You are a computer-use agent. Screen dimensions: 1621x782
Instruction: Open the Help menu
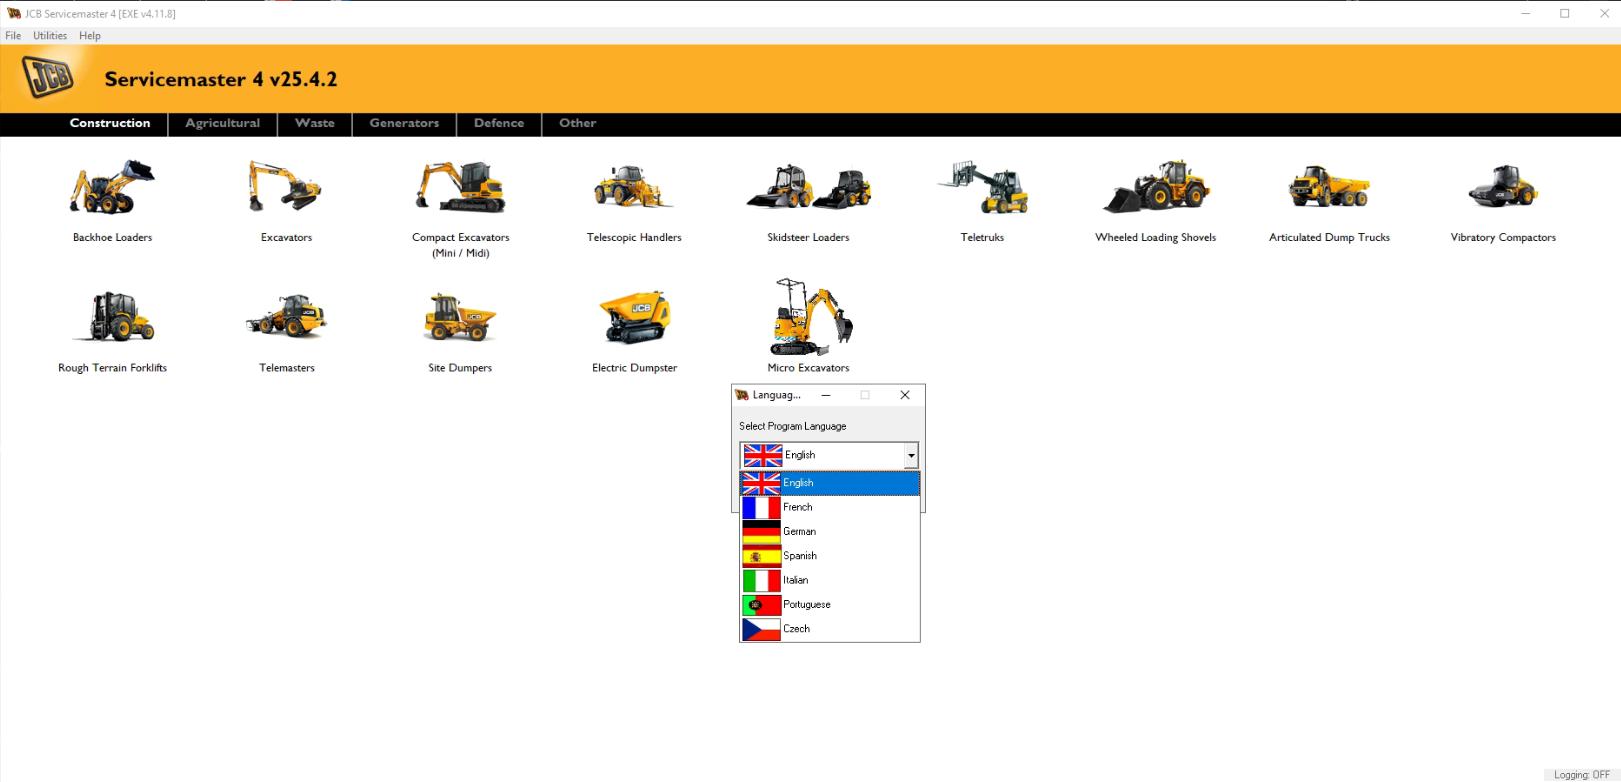pyautogui.click(x=90, y=35)
